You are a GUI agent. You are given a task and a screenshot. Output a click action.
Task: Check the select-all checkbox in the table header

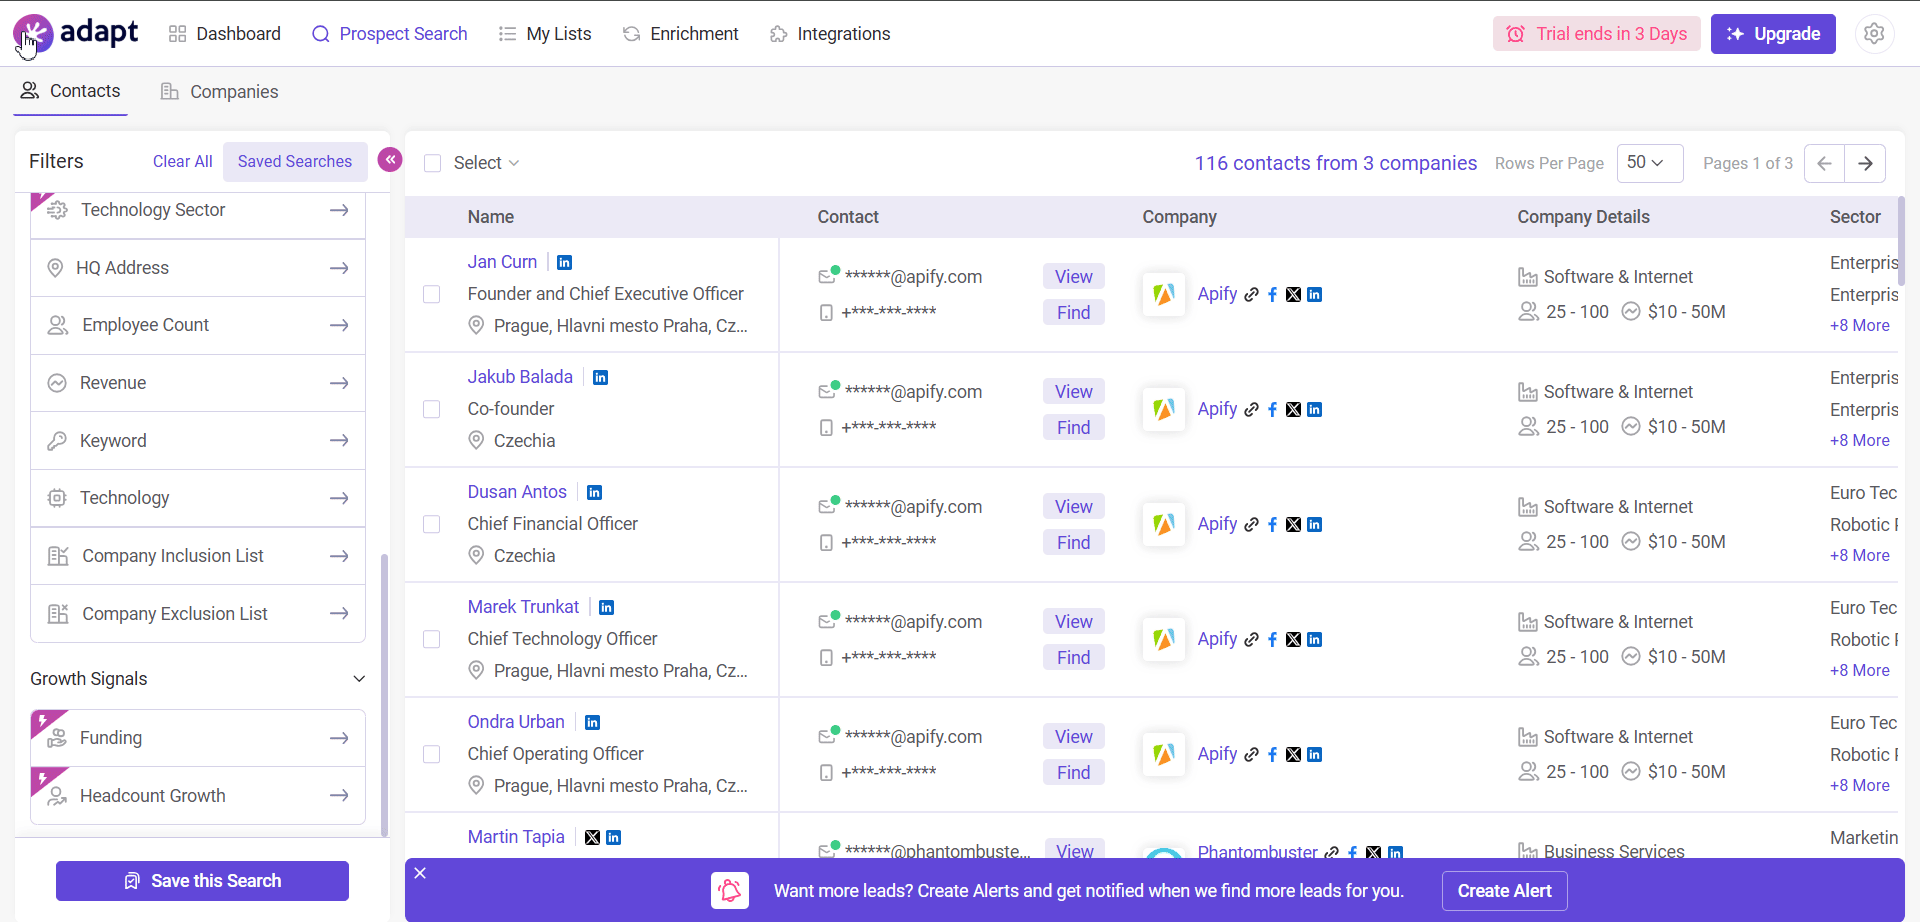(x=433, y=162)
